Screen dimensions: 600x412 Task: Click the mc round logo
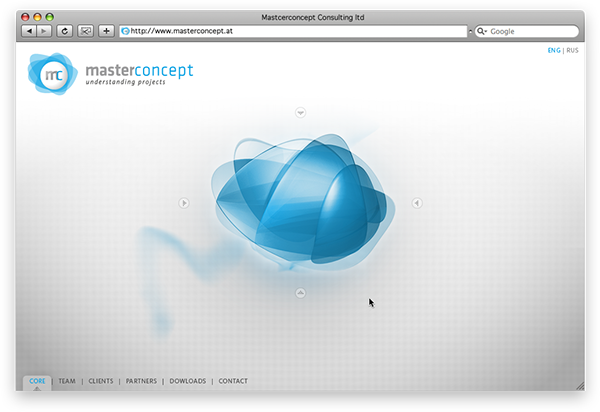pos(52,74)
